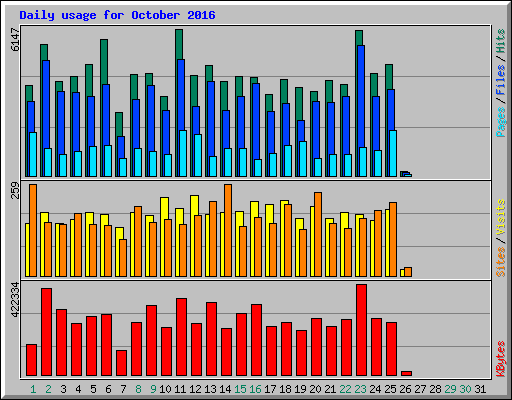Screen dimensions: 512x400
Task: Click the red KBytes bar for day 23
Action: [361, 330]
